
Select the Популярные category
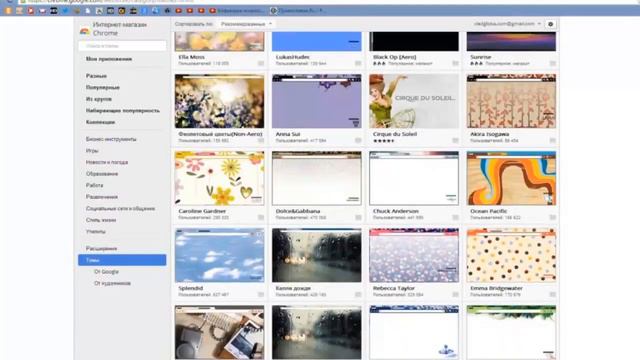pos(102,87)
